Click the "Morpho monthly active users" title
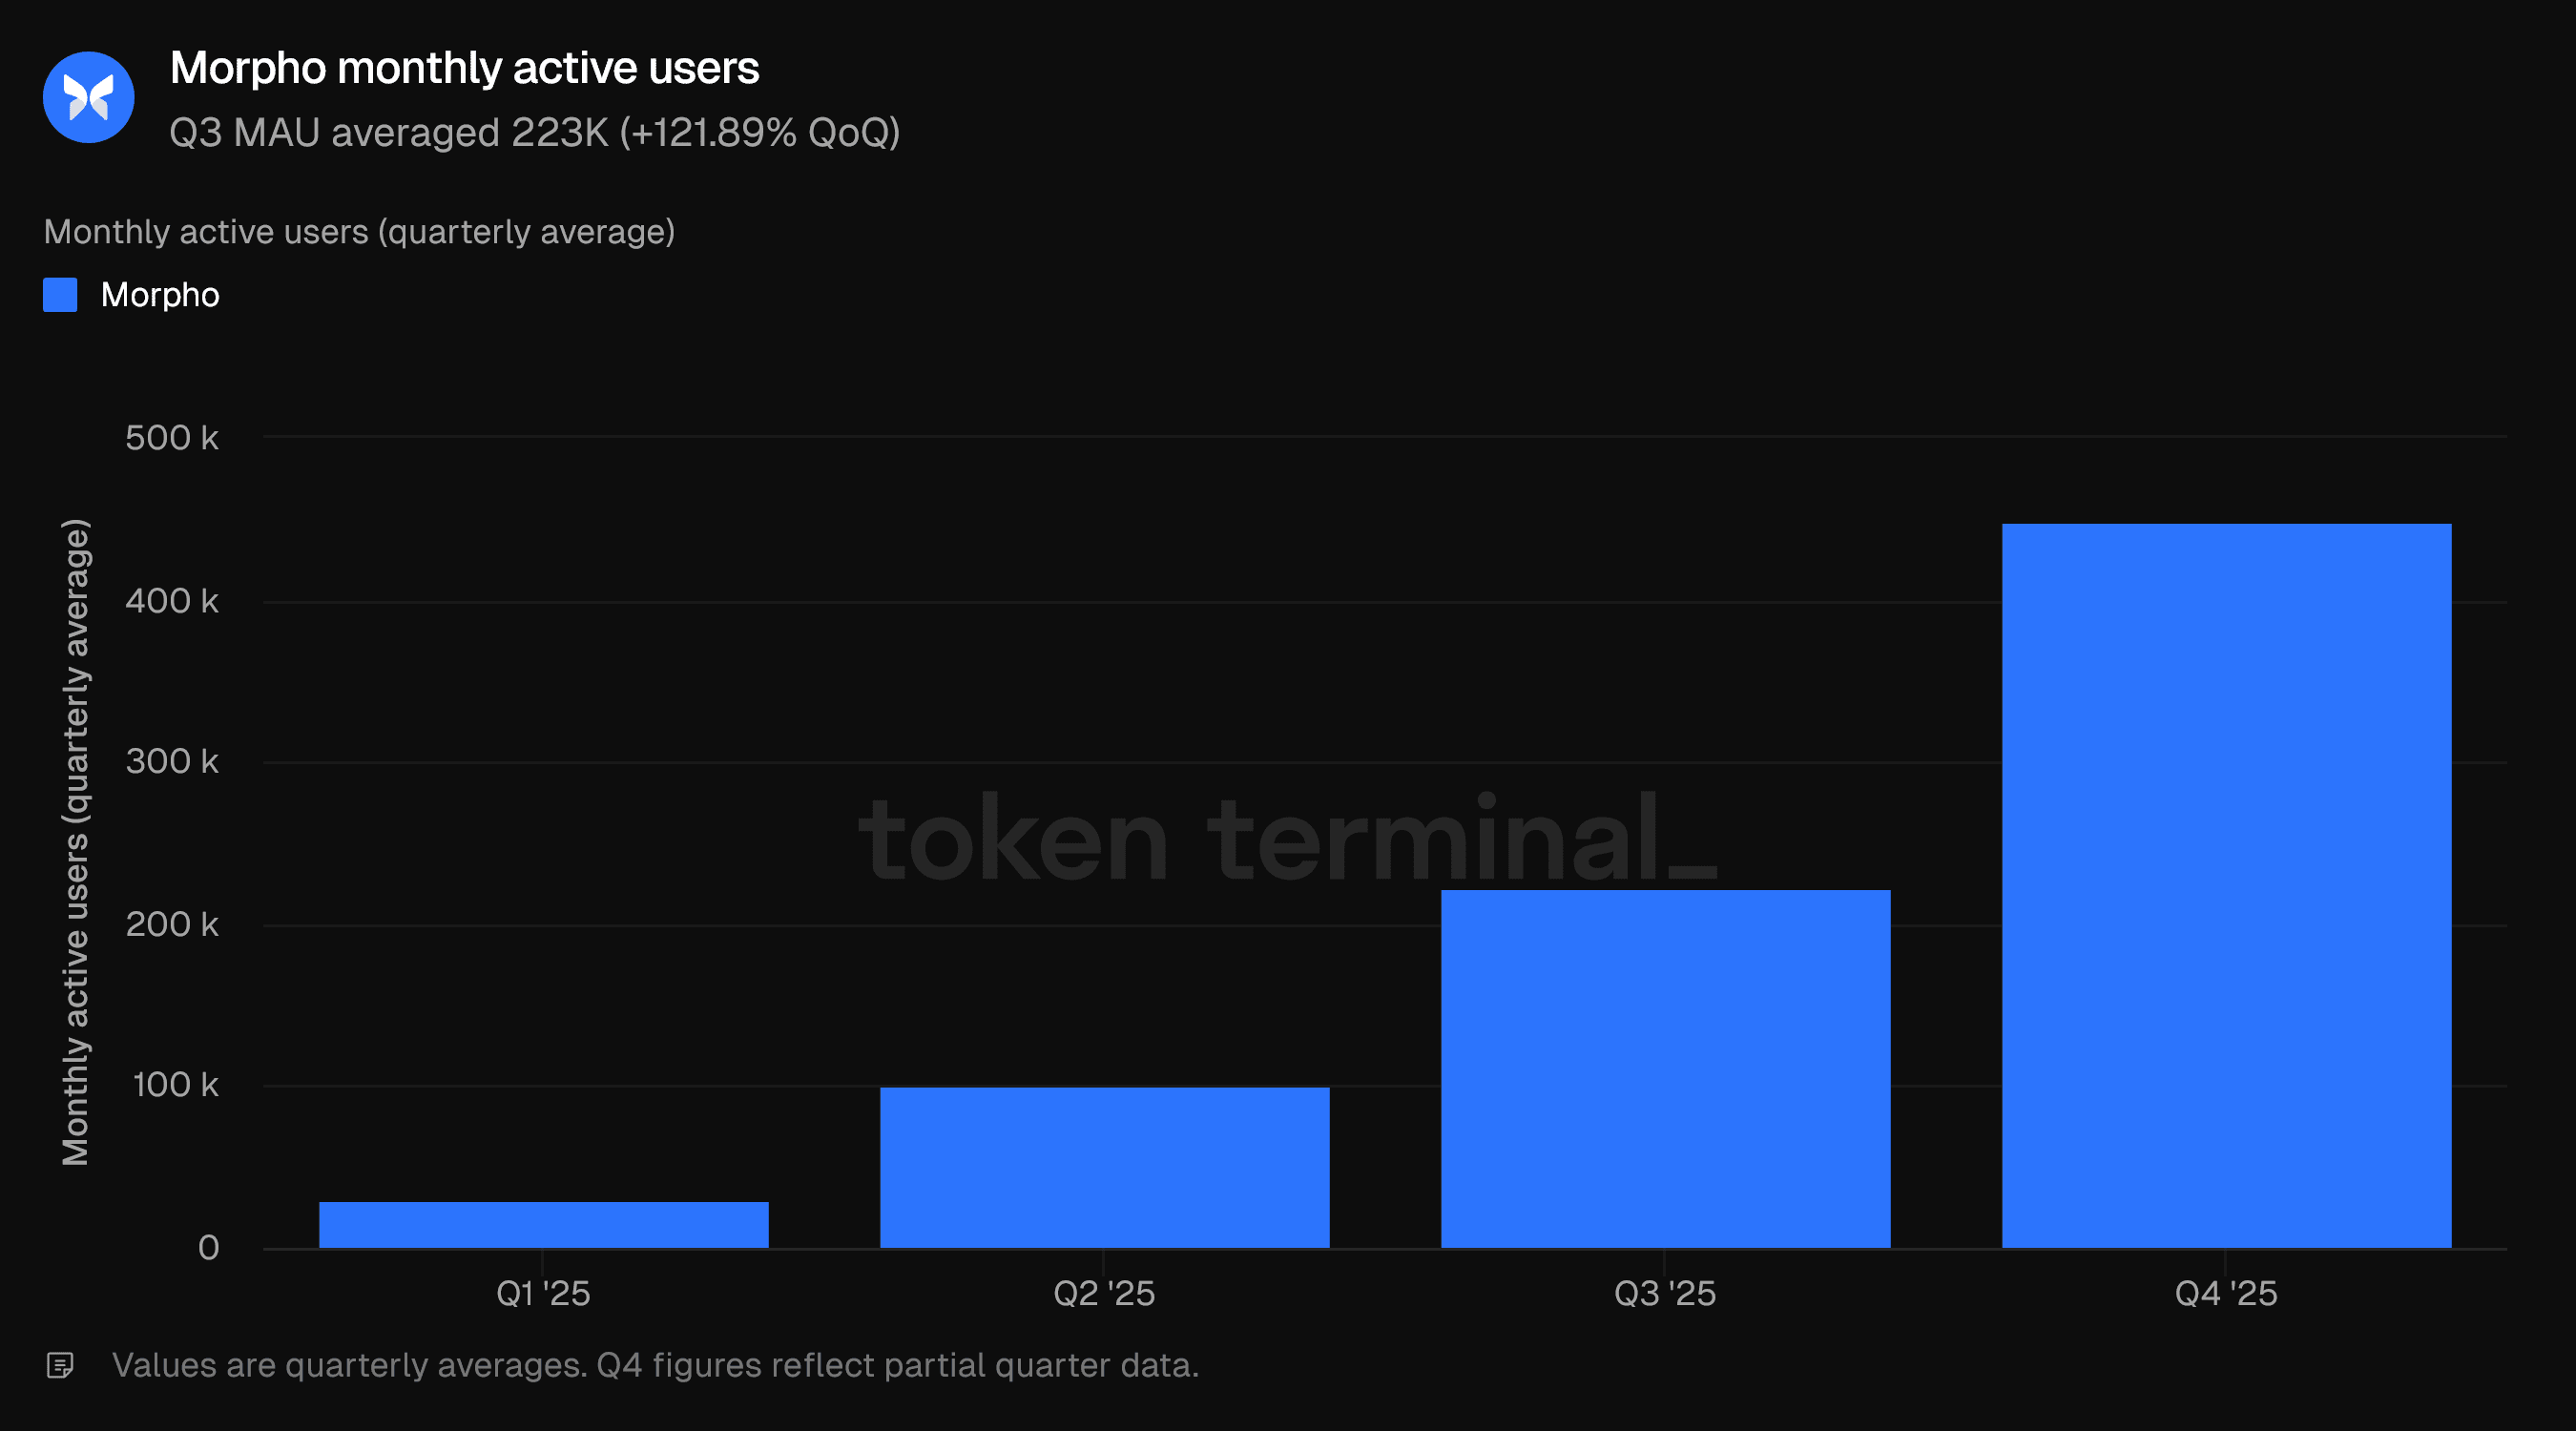 (x=464, y=68)
